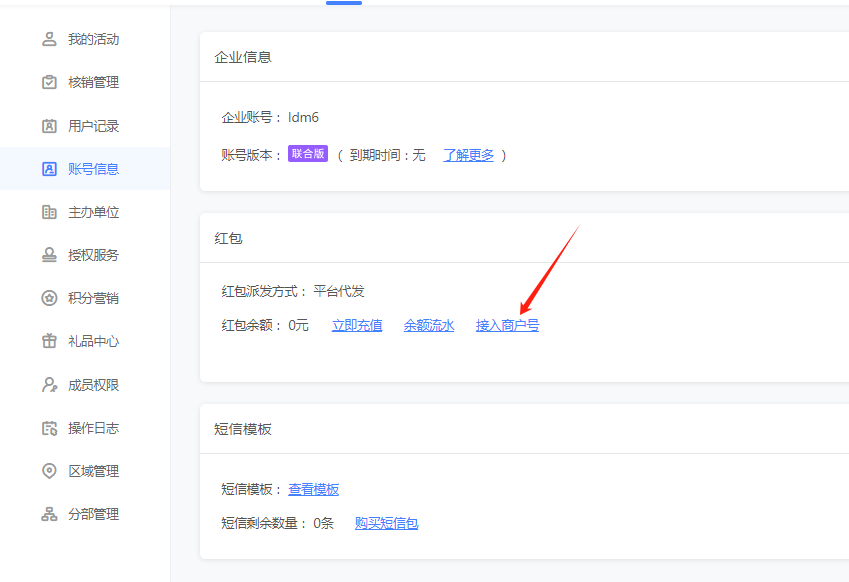Click the 成员权限 user-key icon

[49, 385]
